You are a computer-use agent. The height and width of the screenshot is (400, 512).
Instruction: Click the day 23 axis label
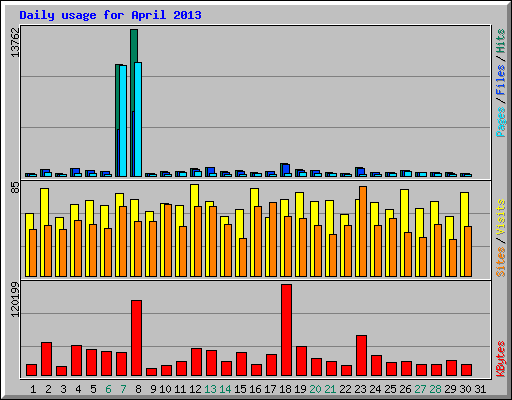pyautogui.click(x=360, y=389)
